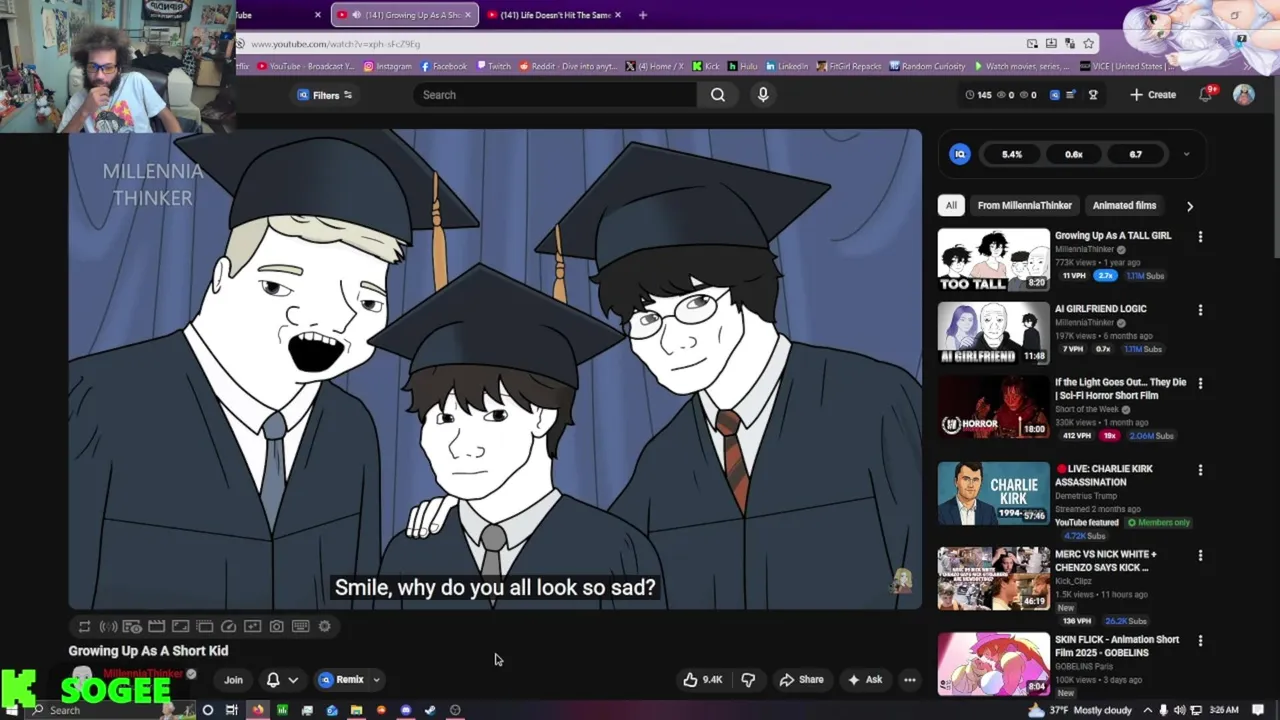Click the speedometer playback speed icon
Screen dimensions: 1280x720
click(x=228, y=626)
